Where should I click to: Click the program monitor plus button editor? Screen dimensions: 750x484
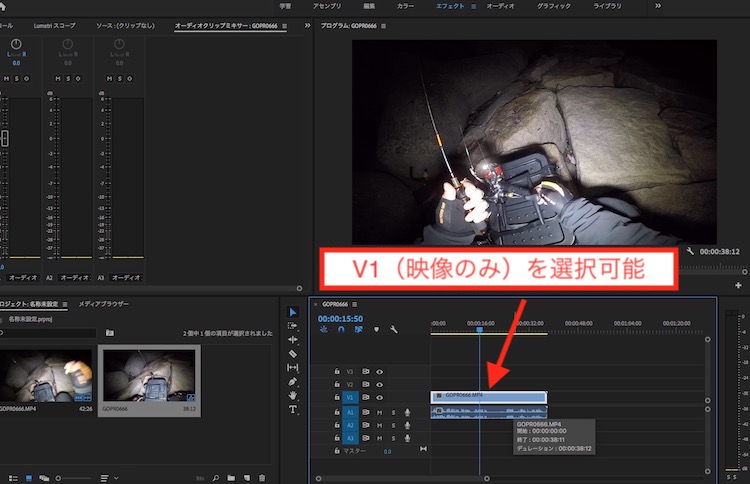point(739,286)
